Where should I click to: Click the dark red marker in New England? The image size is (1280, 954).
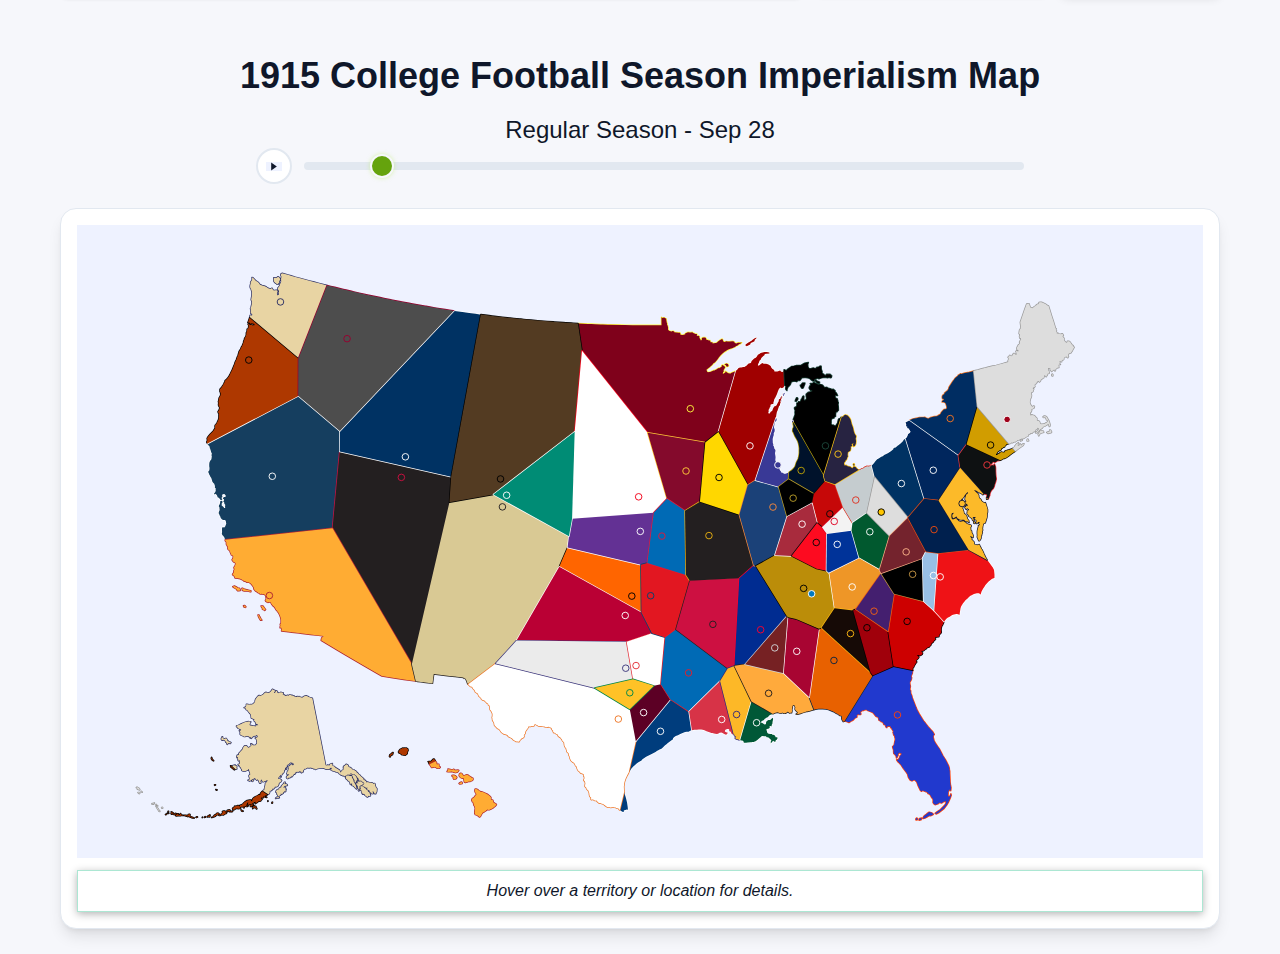1007,419
